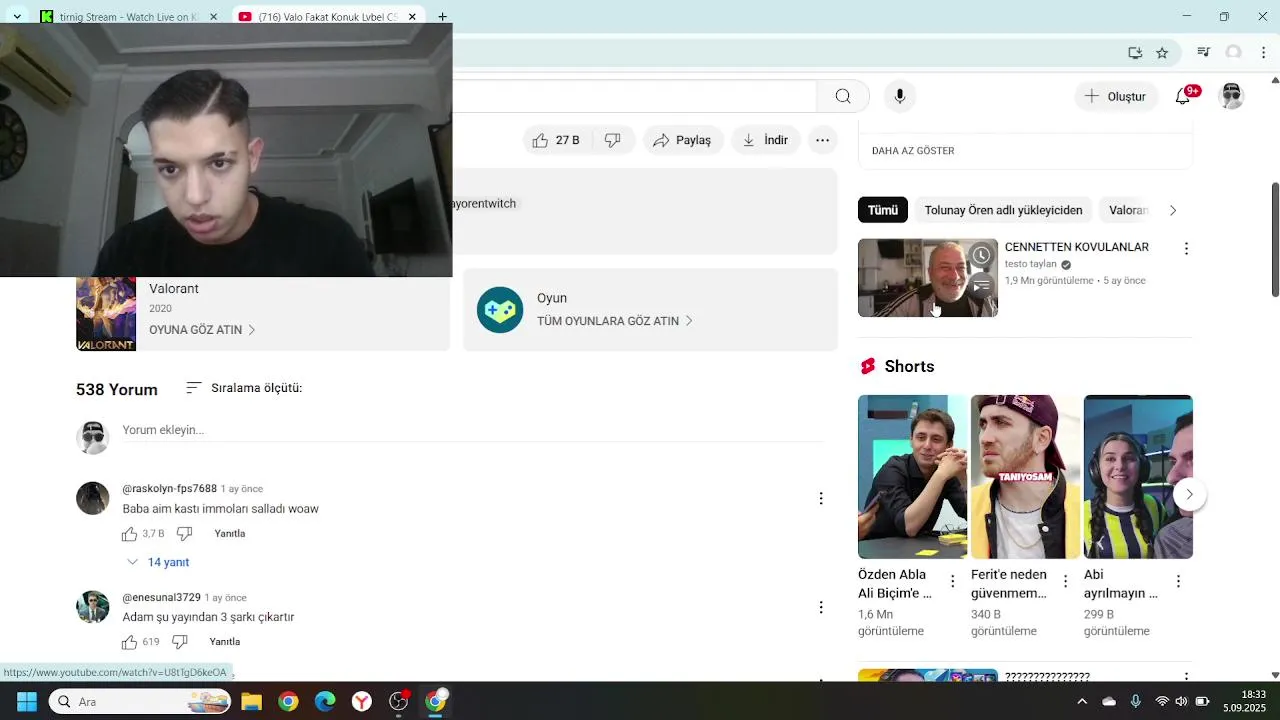Like the comment by @enesunal3729
Image resolution: width=1280 pixels, height=720 pixels.
click(x=131, y=642)
